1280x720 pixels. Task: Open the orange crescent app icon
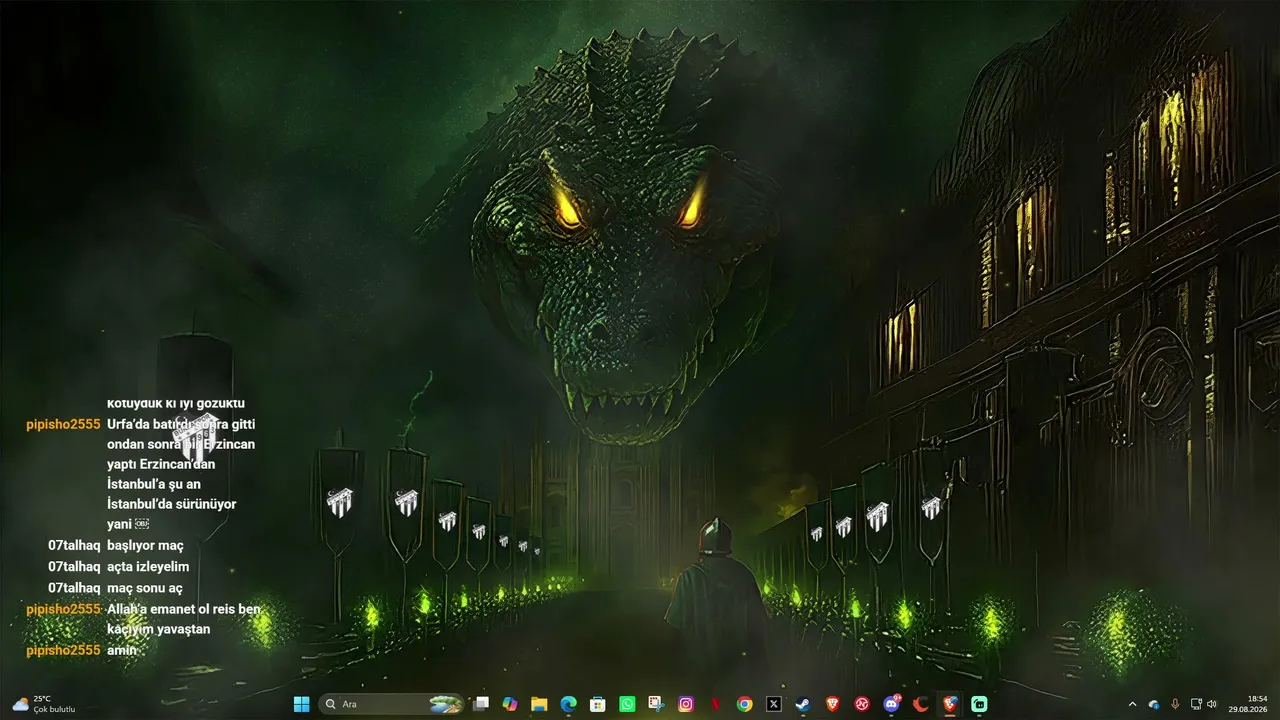[920, 704]
